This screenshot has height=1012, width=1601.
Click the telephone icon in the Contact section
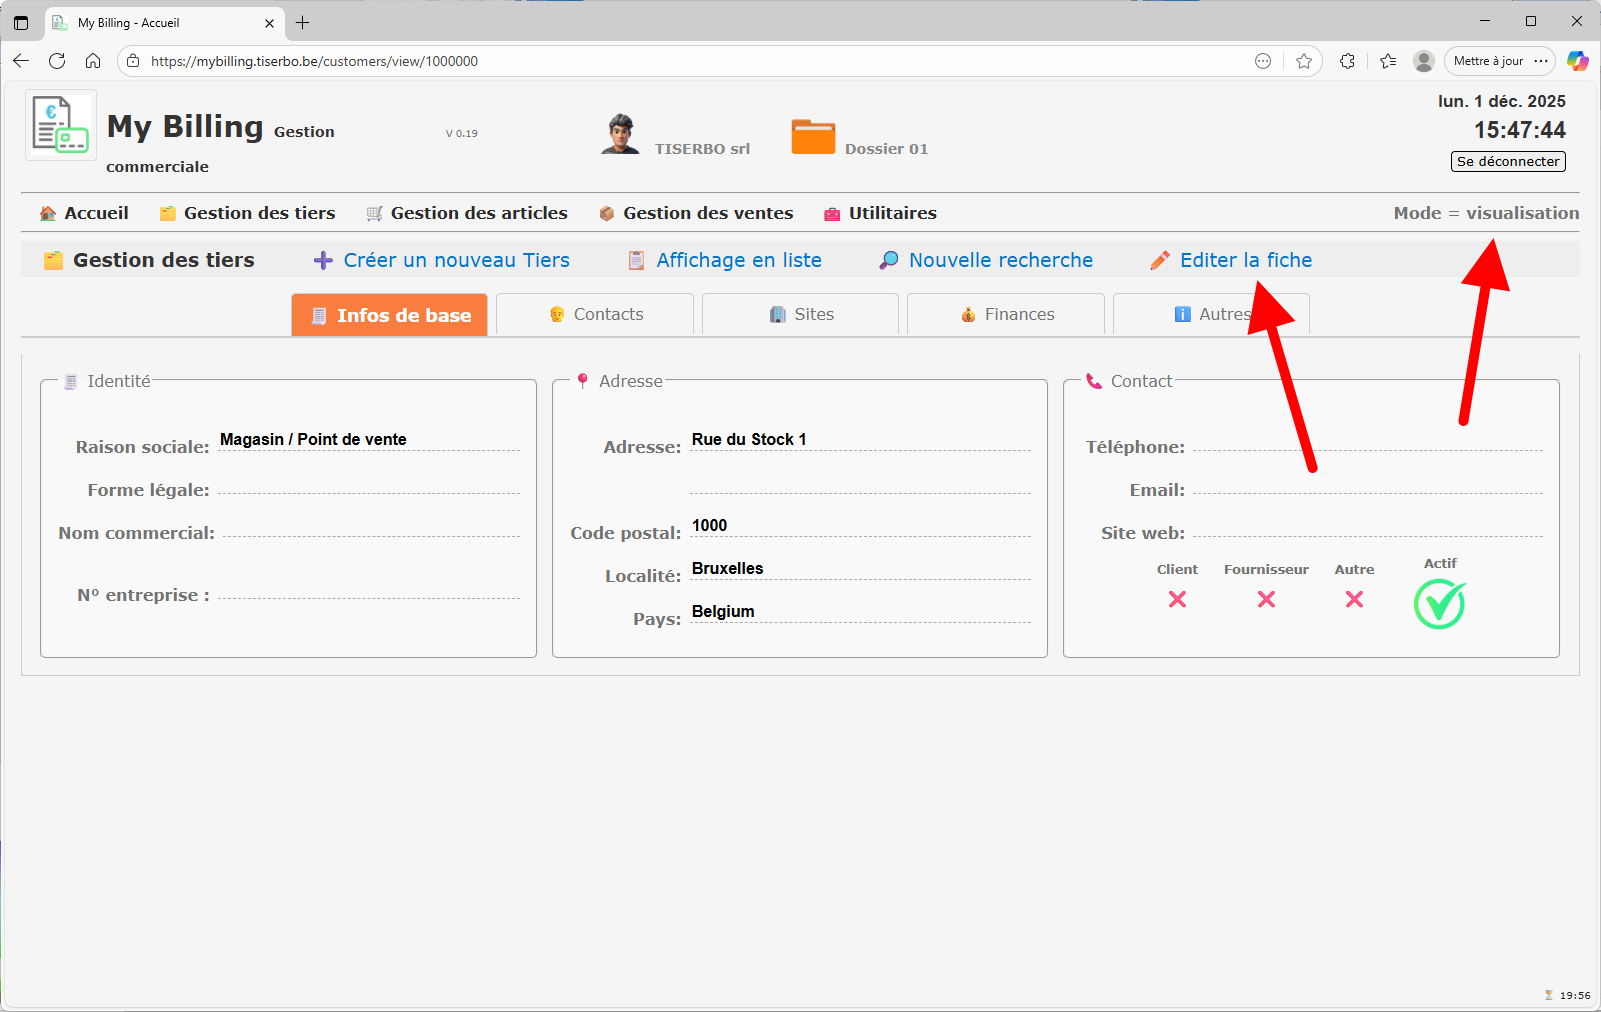1093,380
